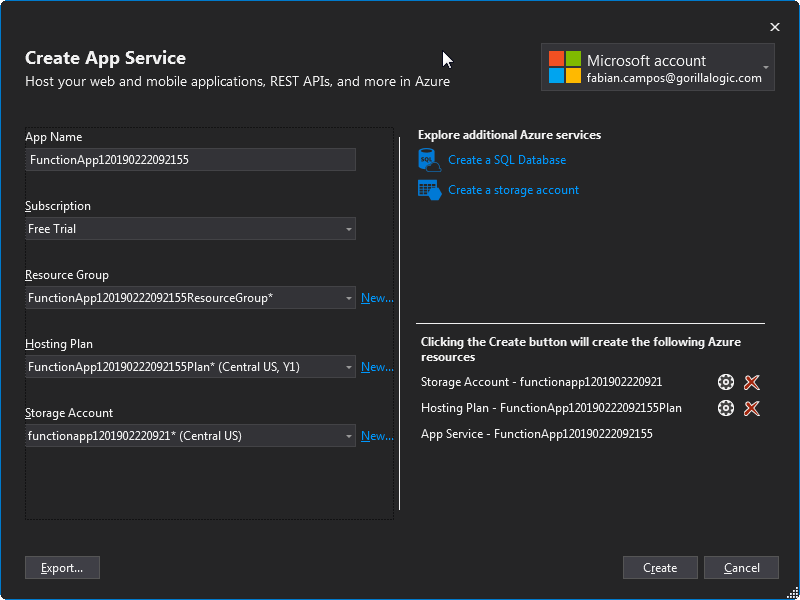Close the Create App Service dialog

pos(774,27)
